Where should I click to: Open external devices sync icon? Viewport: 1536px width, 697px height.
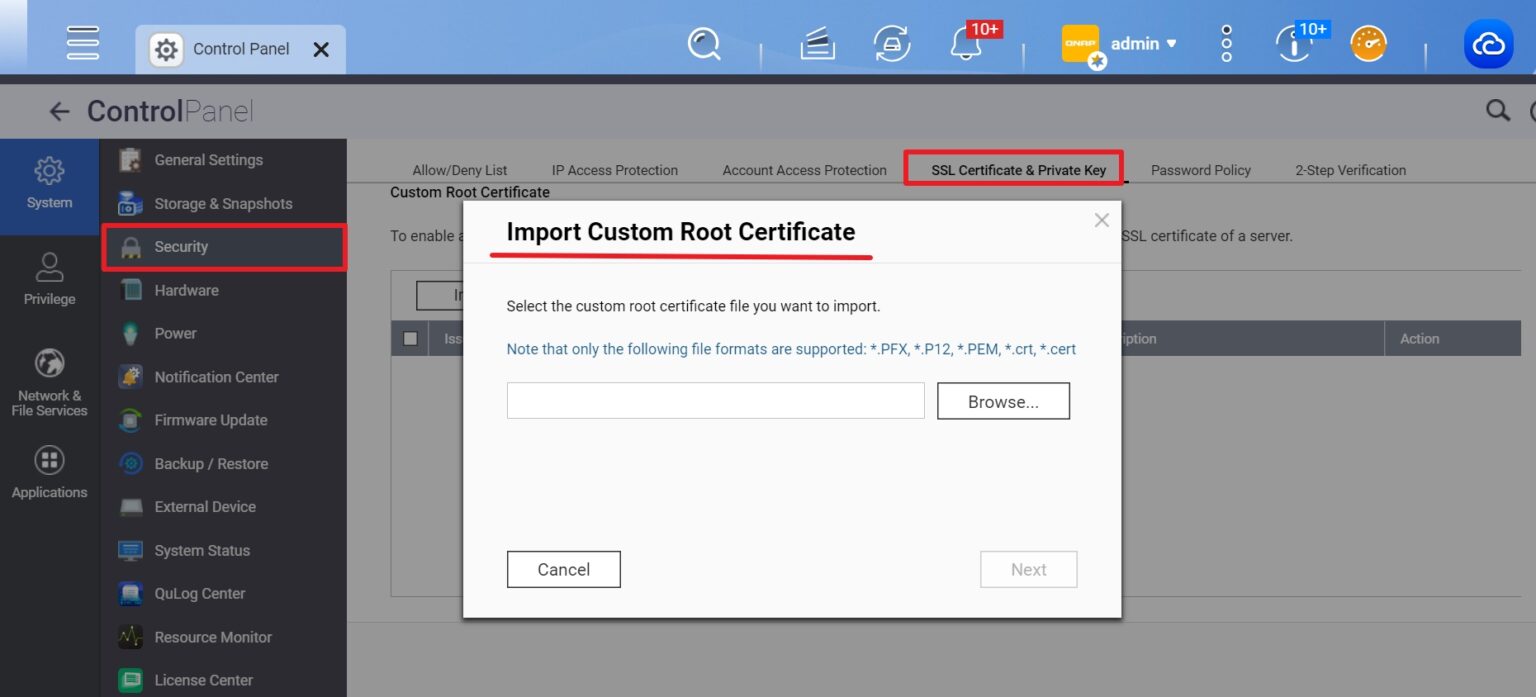tap(891, 44)
